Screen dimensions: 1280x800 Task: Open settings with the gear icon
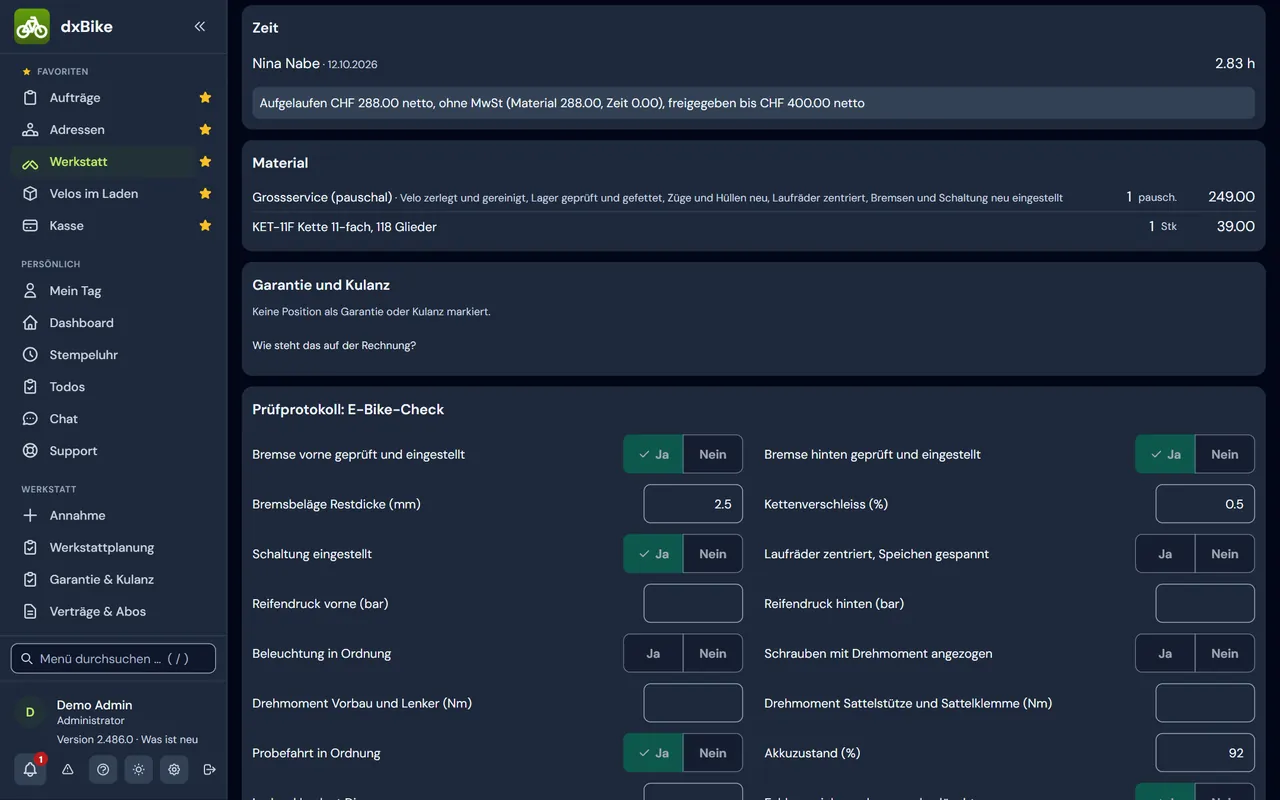click(x=174, y=769)
